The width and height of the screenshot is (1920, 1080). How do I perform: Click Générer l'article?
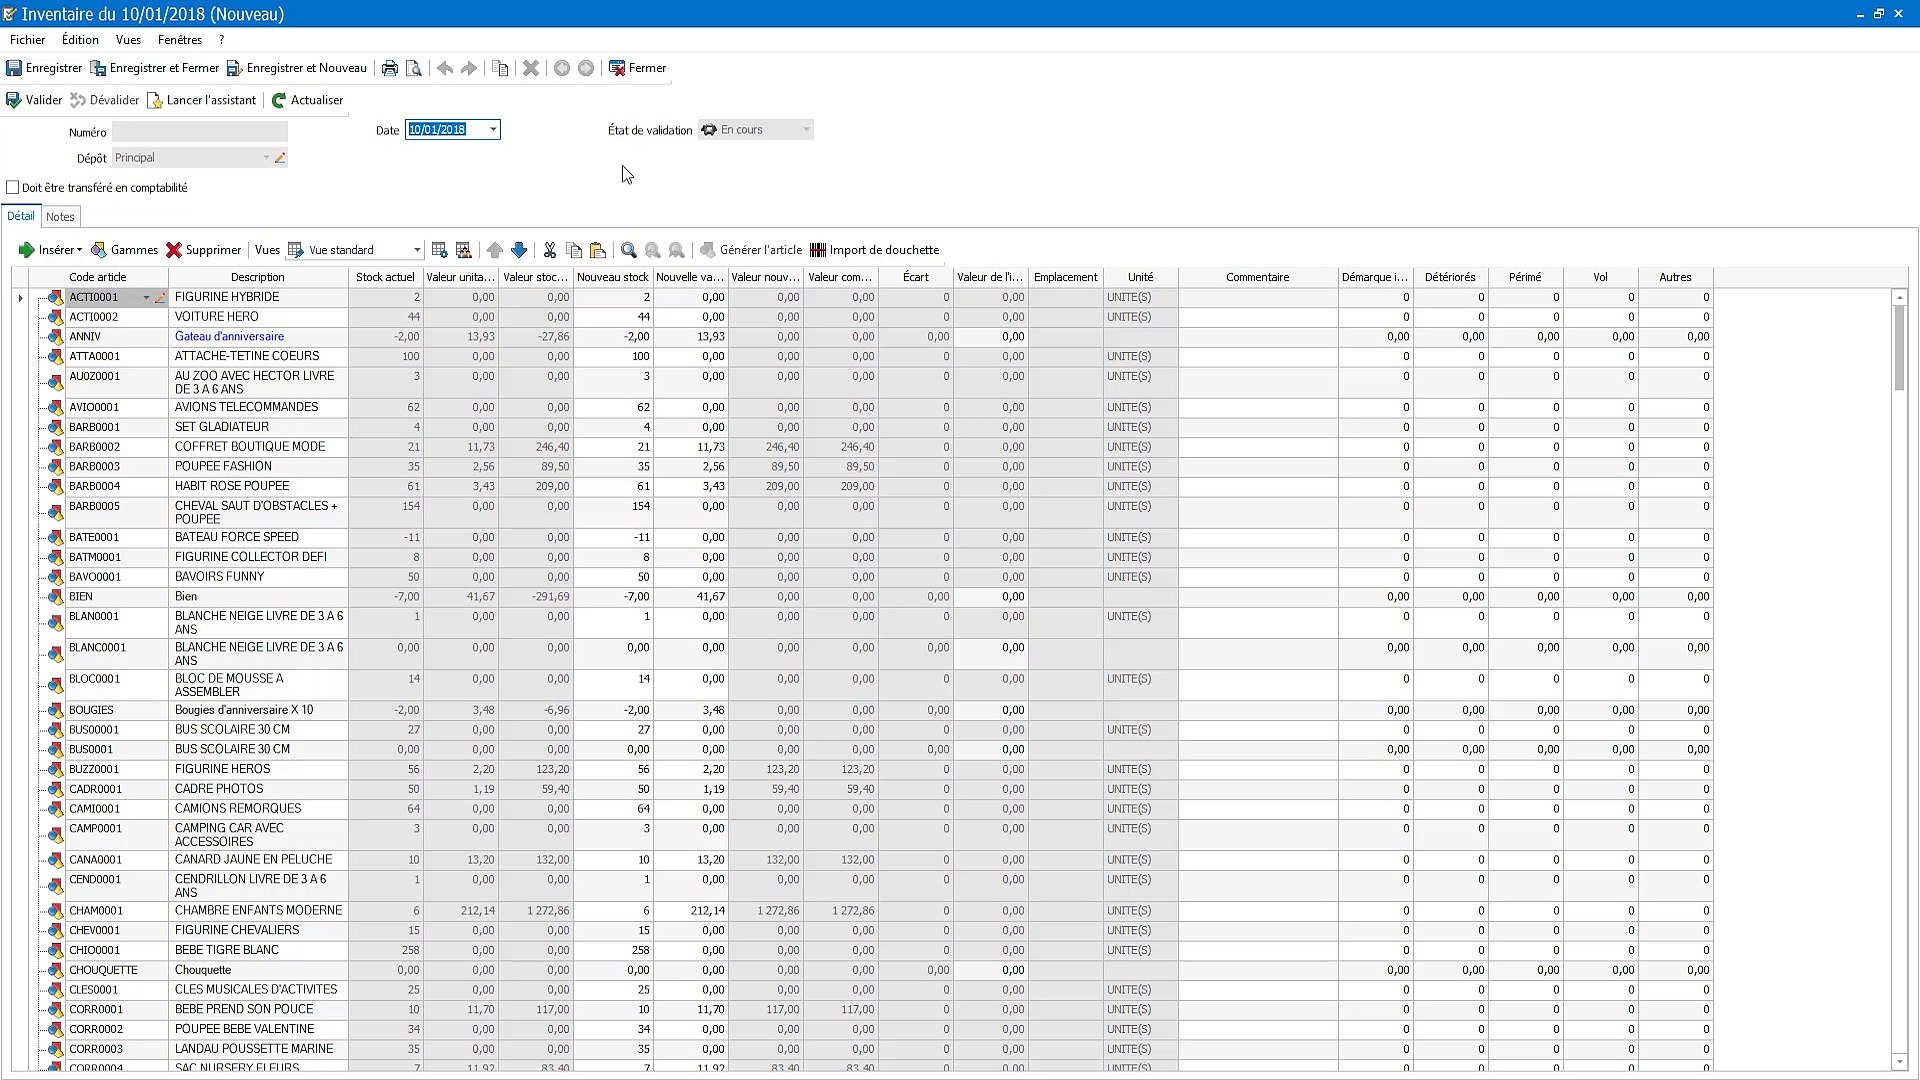coord(751,250)
